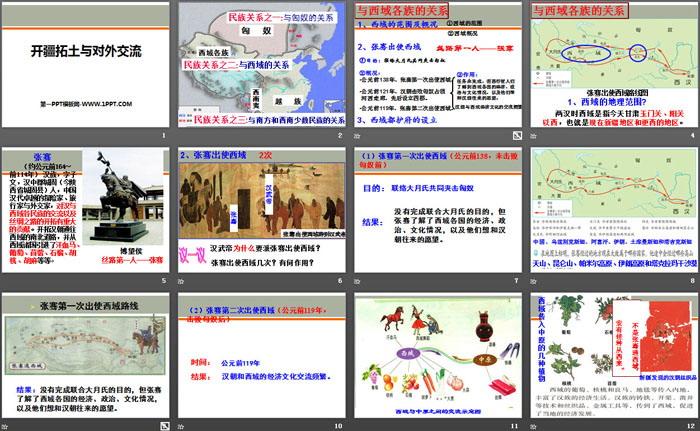Click slide number 6 label
Viewport: 700px width, 431px height.
pos(340,280)
